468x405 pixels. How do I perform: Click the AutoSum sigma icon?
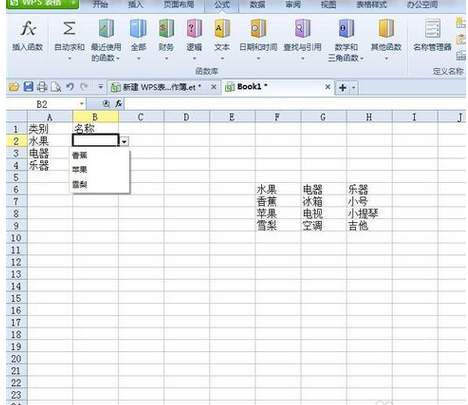tap(69, 28)
